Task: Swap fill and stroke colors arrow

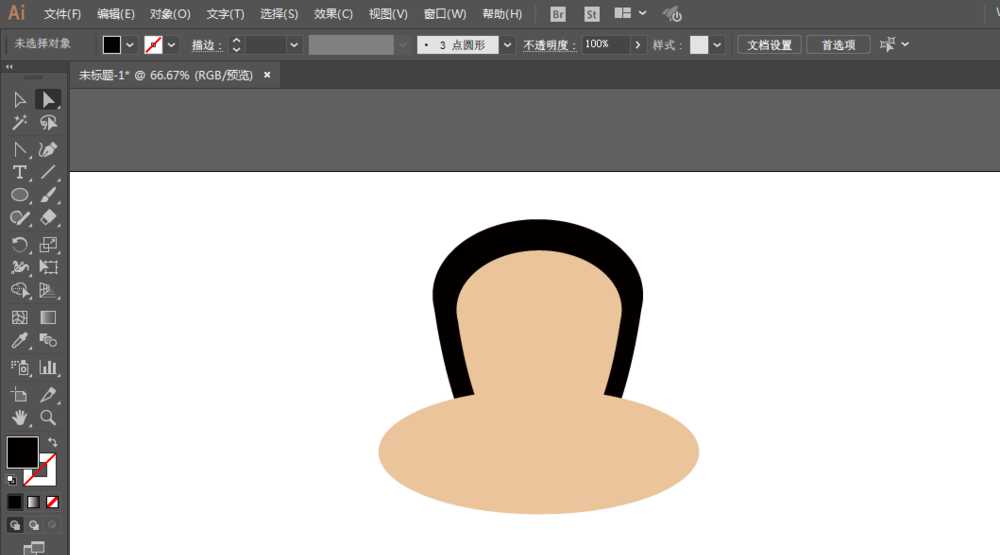Action: pos(52,442)
